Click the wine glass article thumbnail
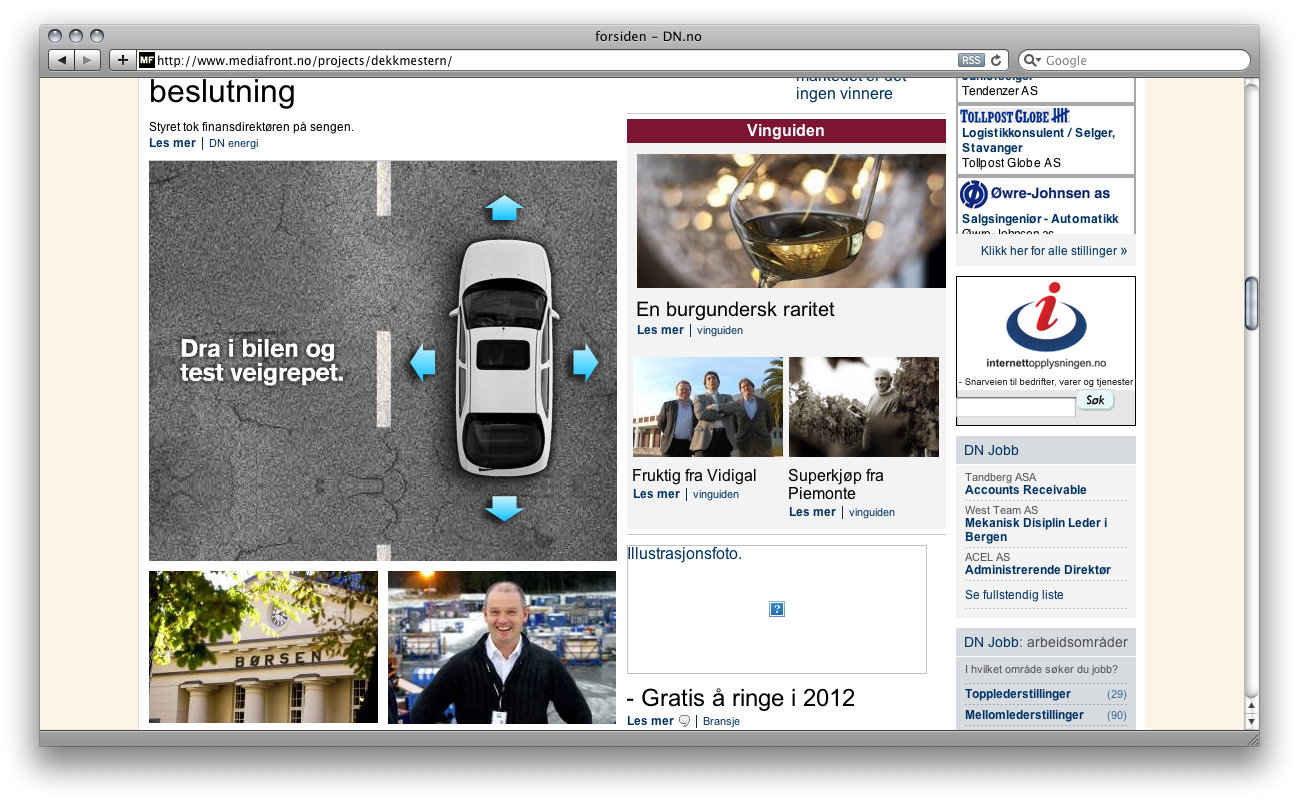 tap(791, 221)
